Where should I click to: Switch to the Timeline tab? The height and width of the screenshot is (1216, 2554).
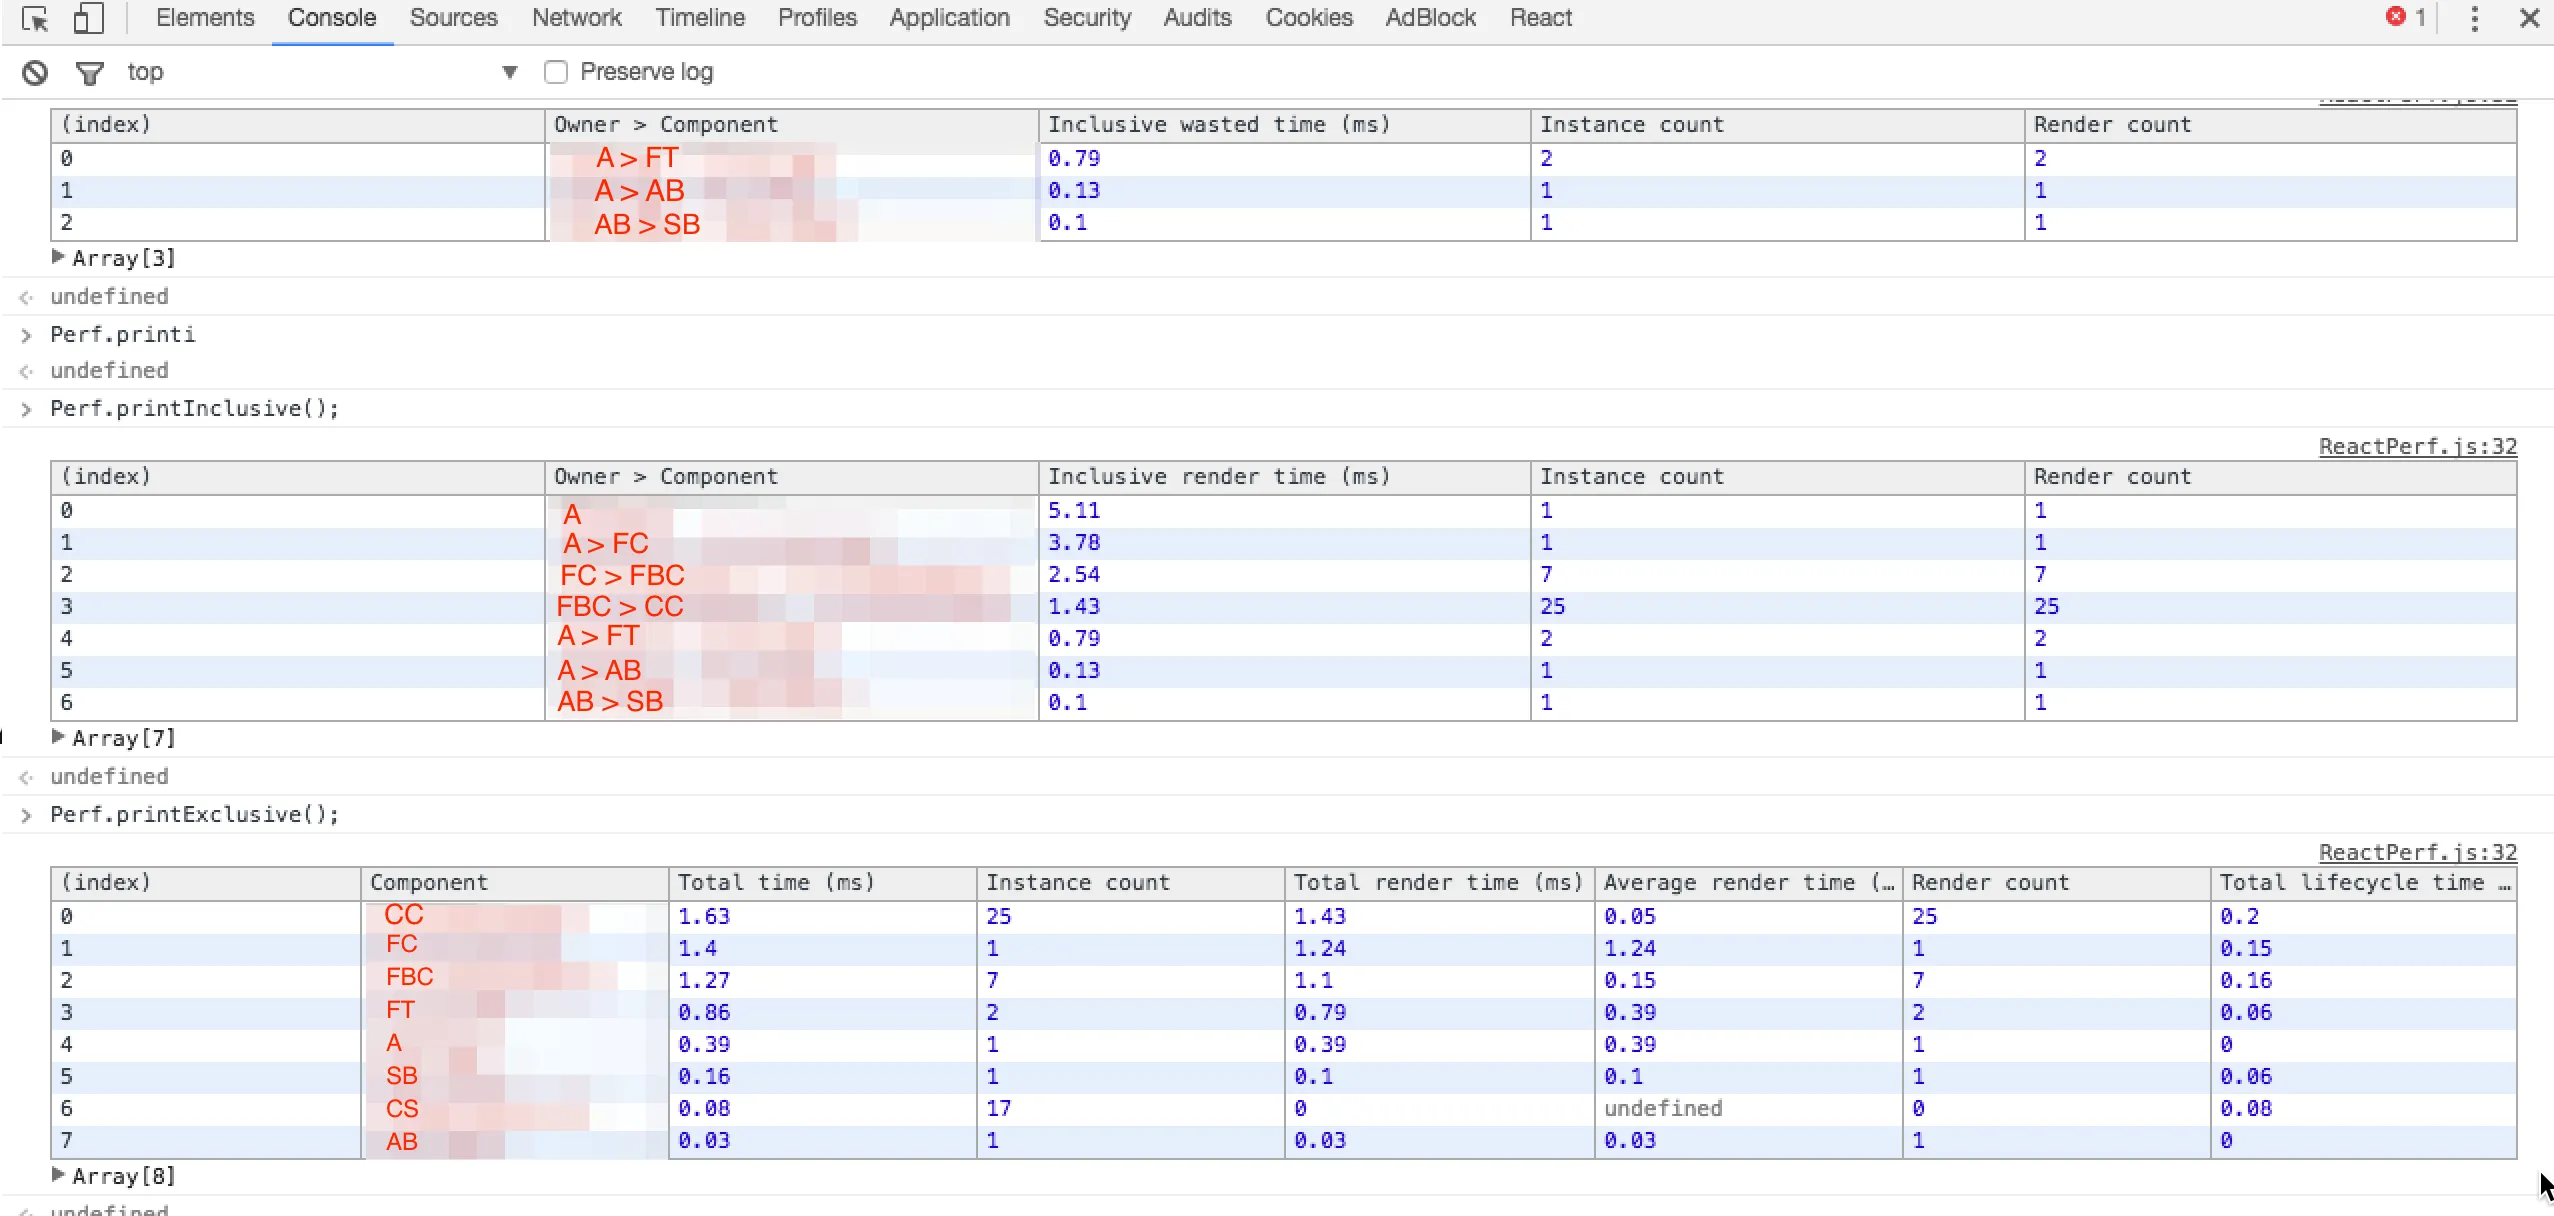700,18
